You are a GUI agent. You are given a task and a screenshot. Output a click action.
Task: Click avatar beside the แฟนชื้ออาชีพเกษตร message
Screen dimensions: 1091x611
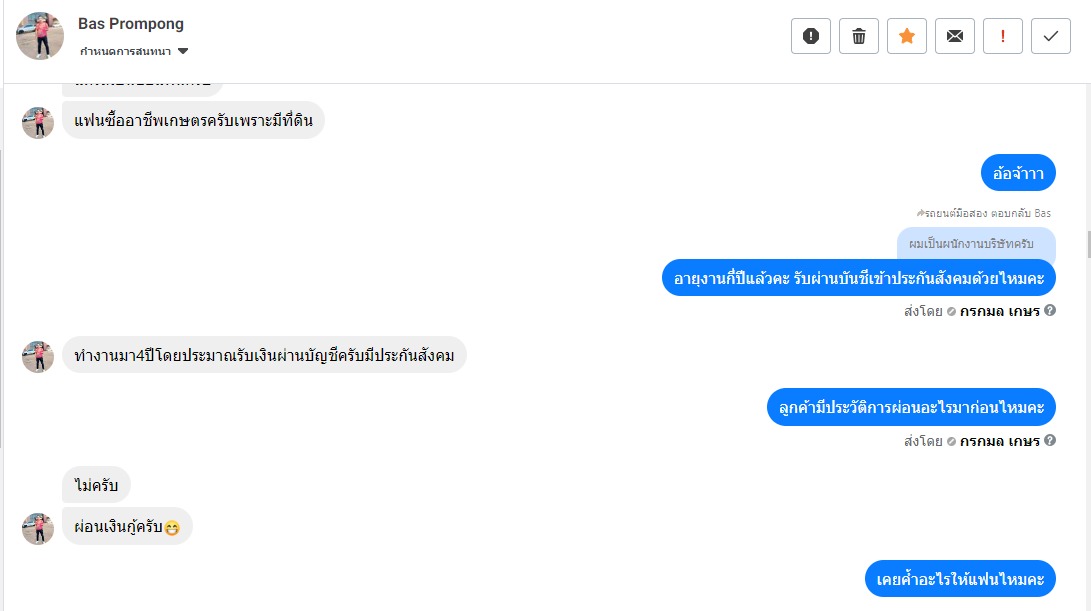tap(38, 122)
